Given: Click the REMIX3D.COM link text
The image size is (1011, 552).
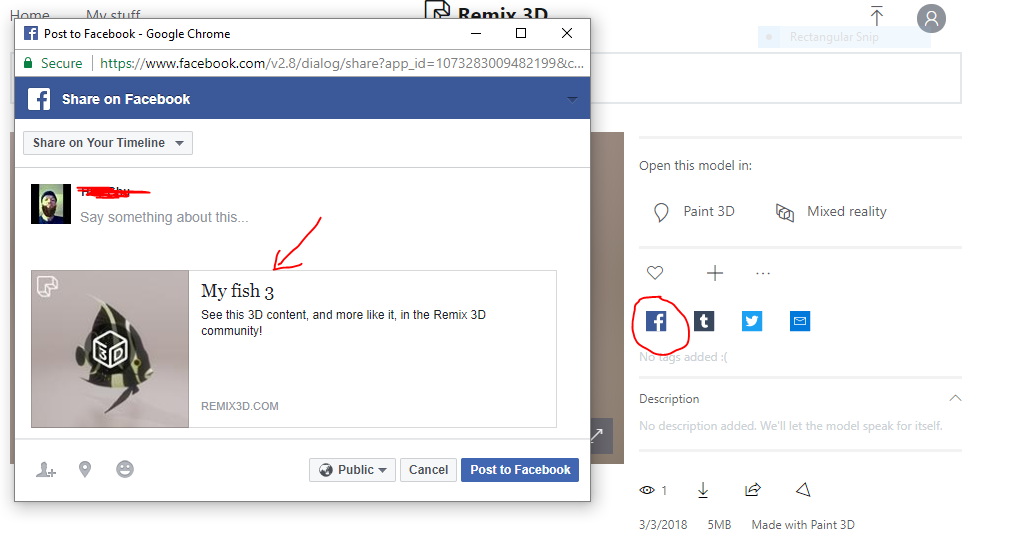Looking at the screenshot, I should pyautogui.click(x=240, y=406).
